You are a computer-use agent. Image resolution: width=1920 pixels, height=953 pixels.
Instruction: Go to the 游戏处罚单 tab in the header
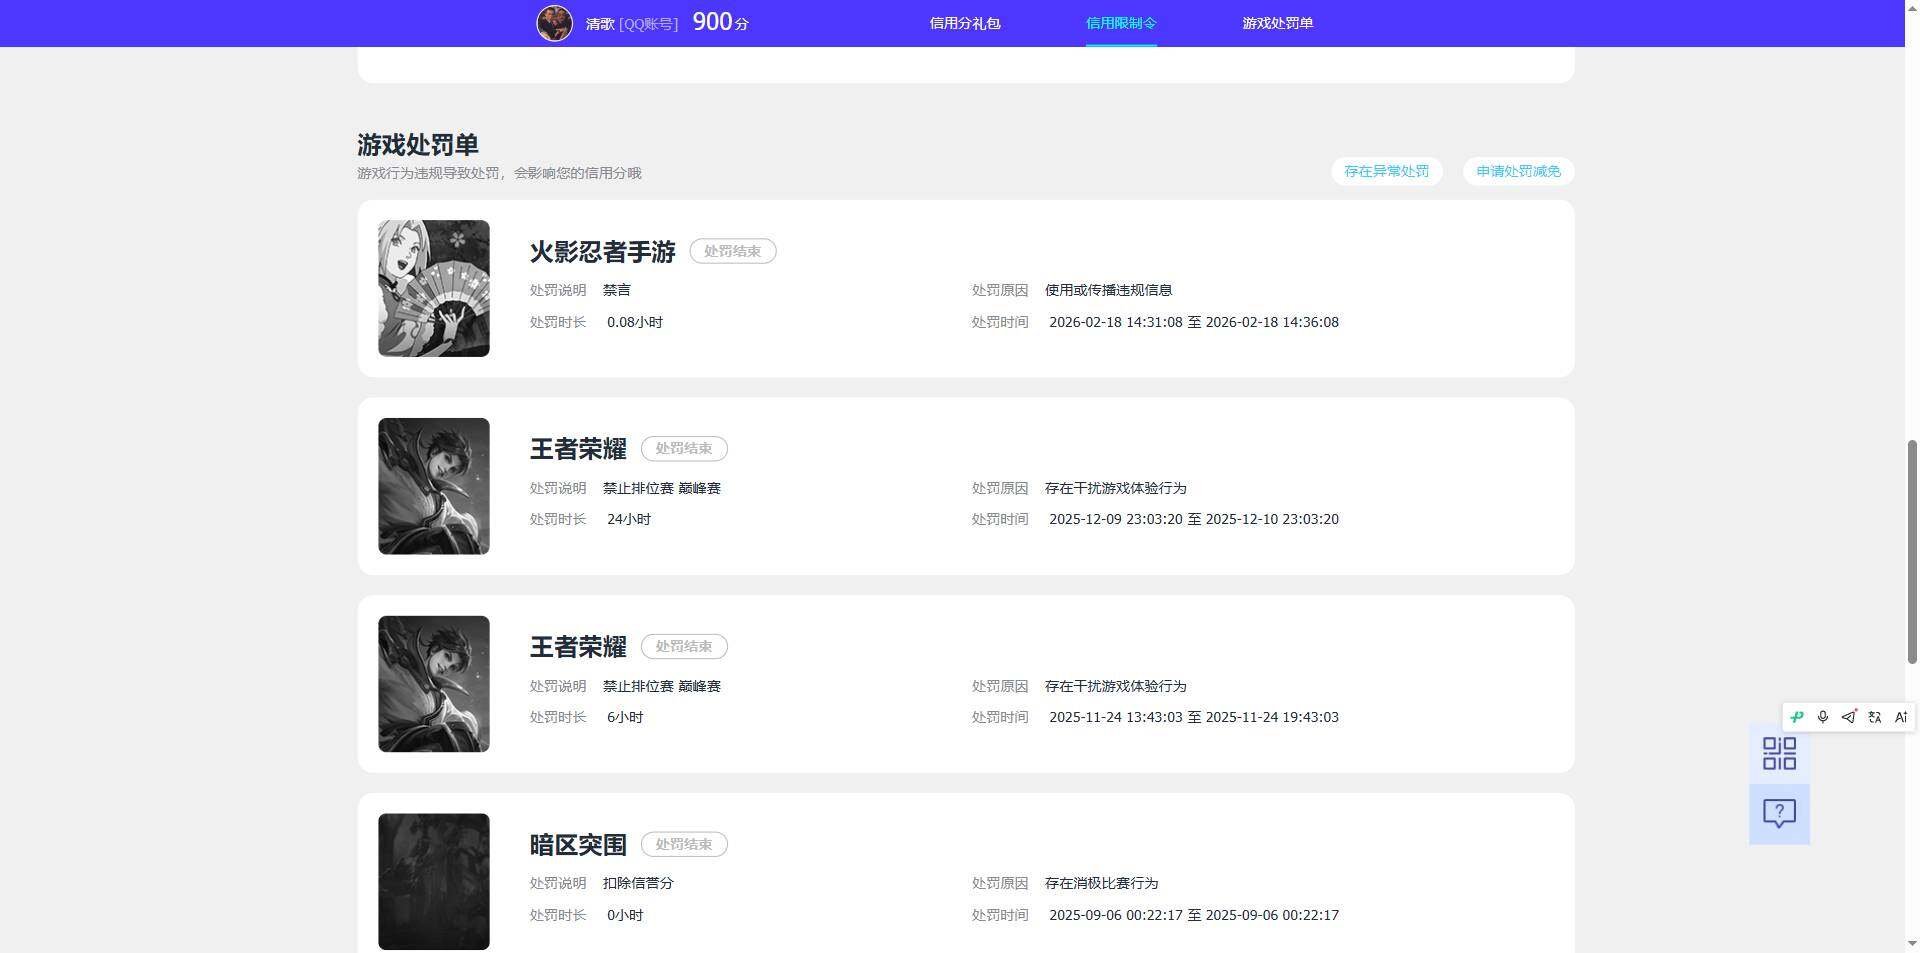pos(1278,23)
